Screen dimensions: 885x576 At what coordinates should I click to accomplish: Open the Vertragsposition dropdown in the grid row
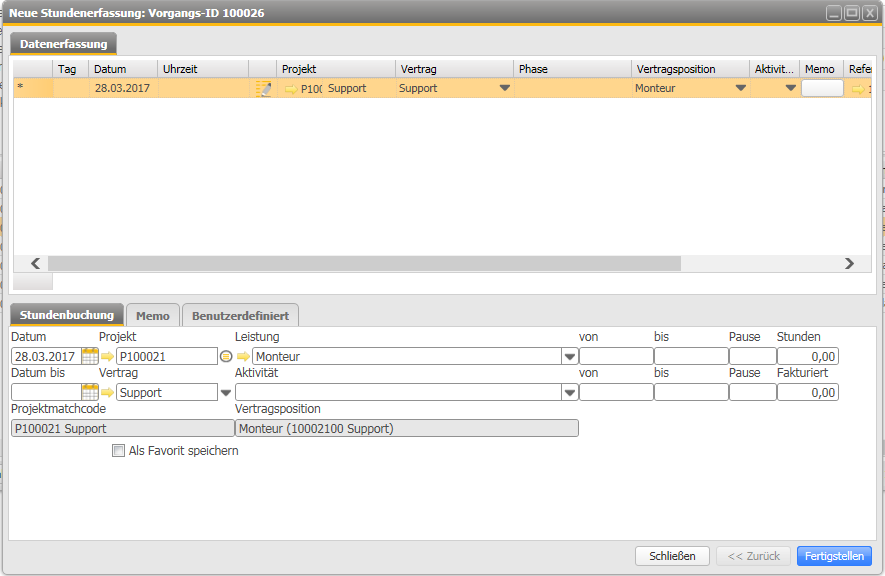(x=741, y=88)
